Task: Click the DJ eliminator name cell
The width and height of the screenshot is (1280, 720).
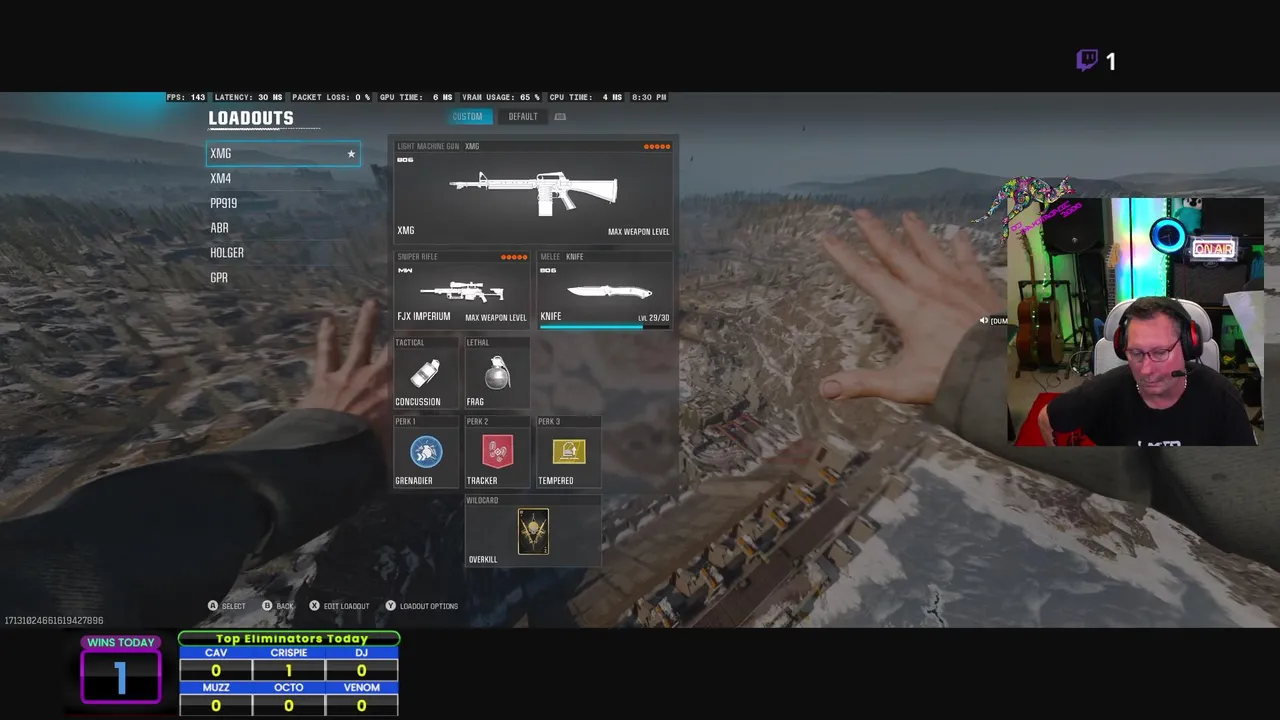Action: (362, 653)
